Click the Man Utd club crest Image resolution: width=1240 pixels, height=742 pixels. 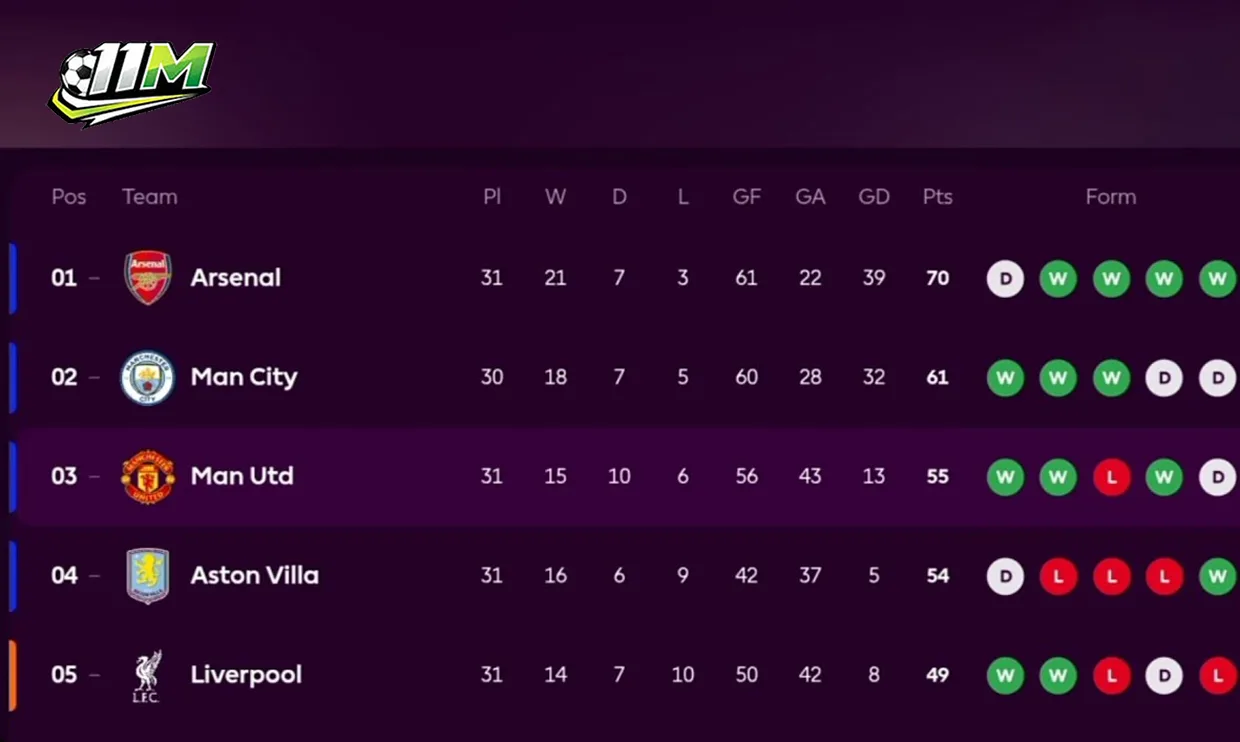[148, 476]
